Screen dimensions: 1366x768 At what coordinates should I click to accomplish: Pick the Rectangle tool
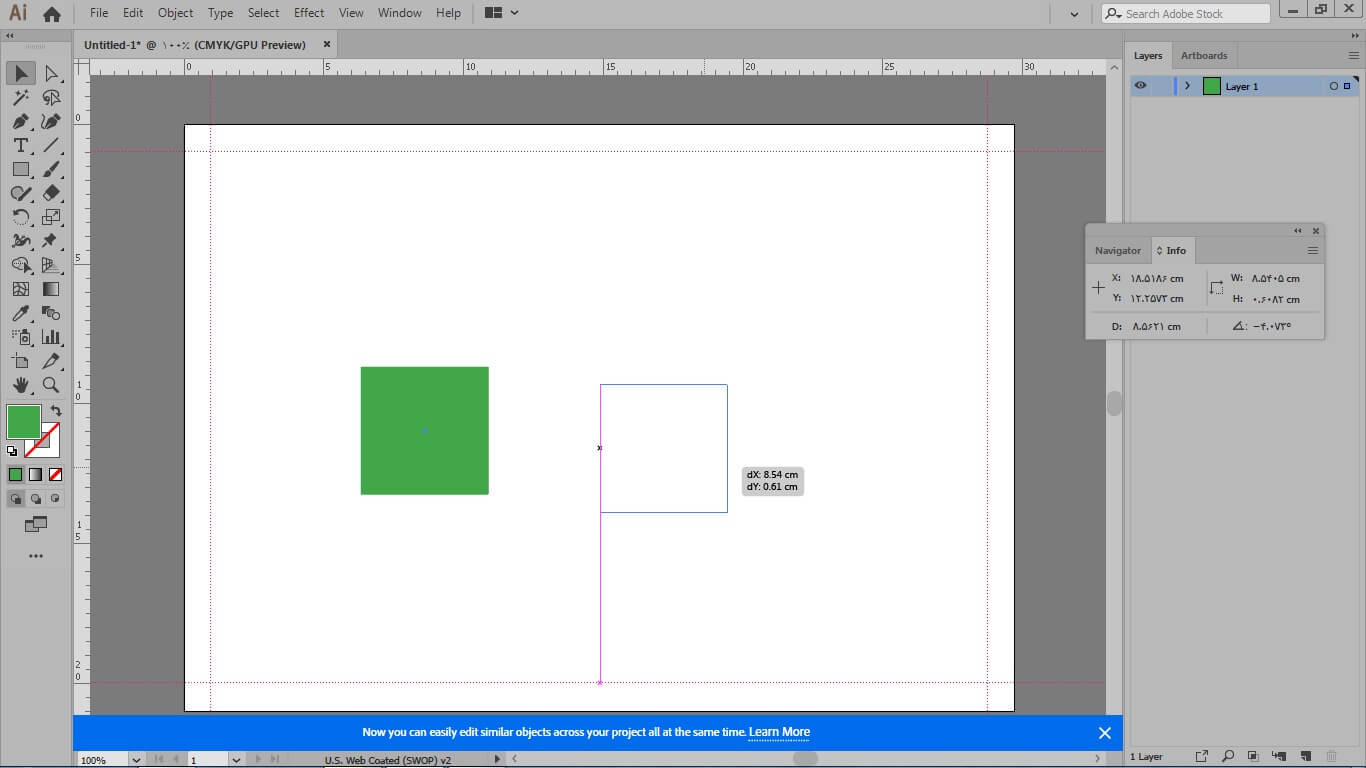coord(20,169)
